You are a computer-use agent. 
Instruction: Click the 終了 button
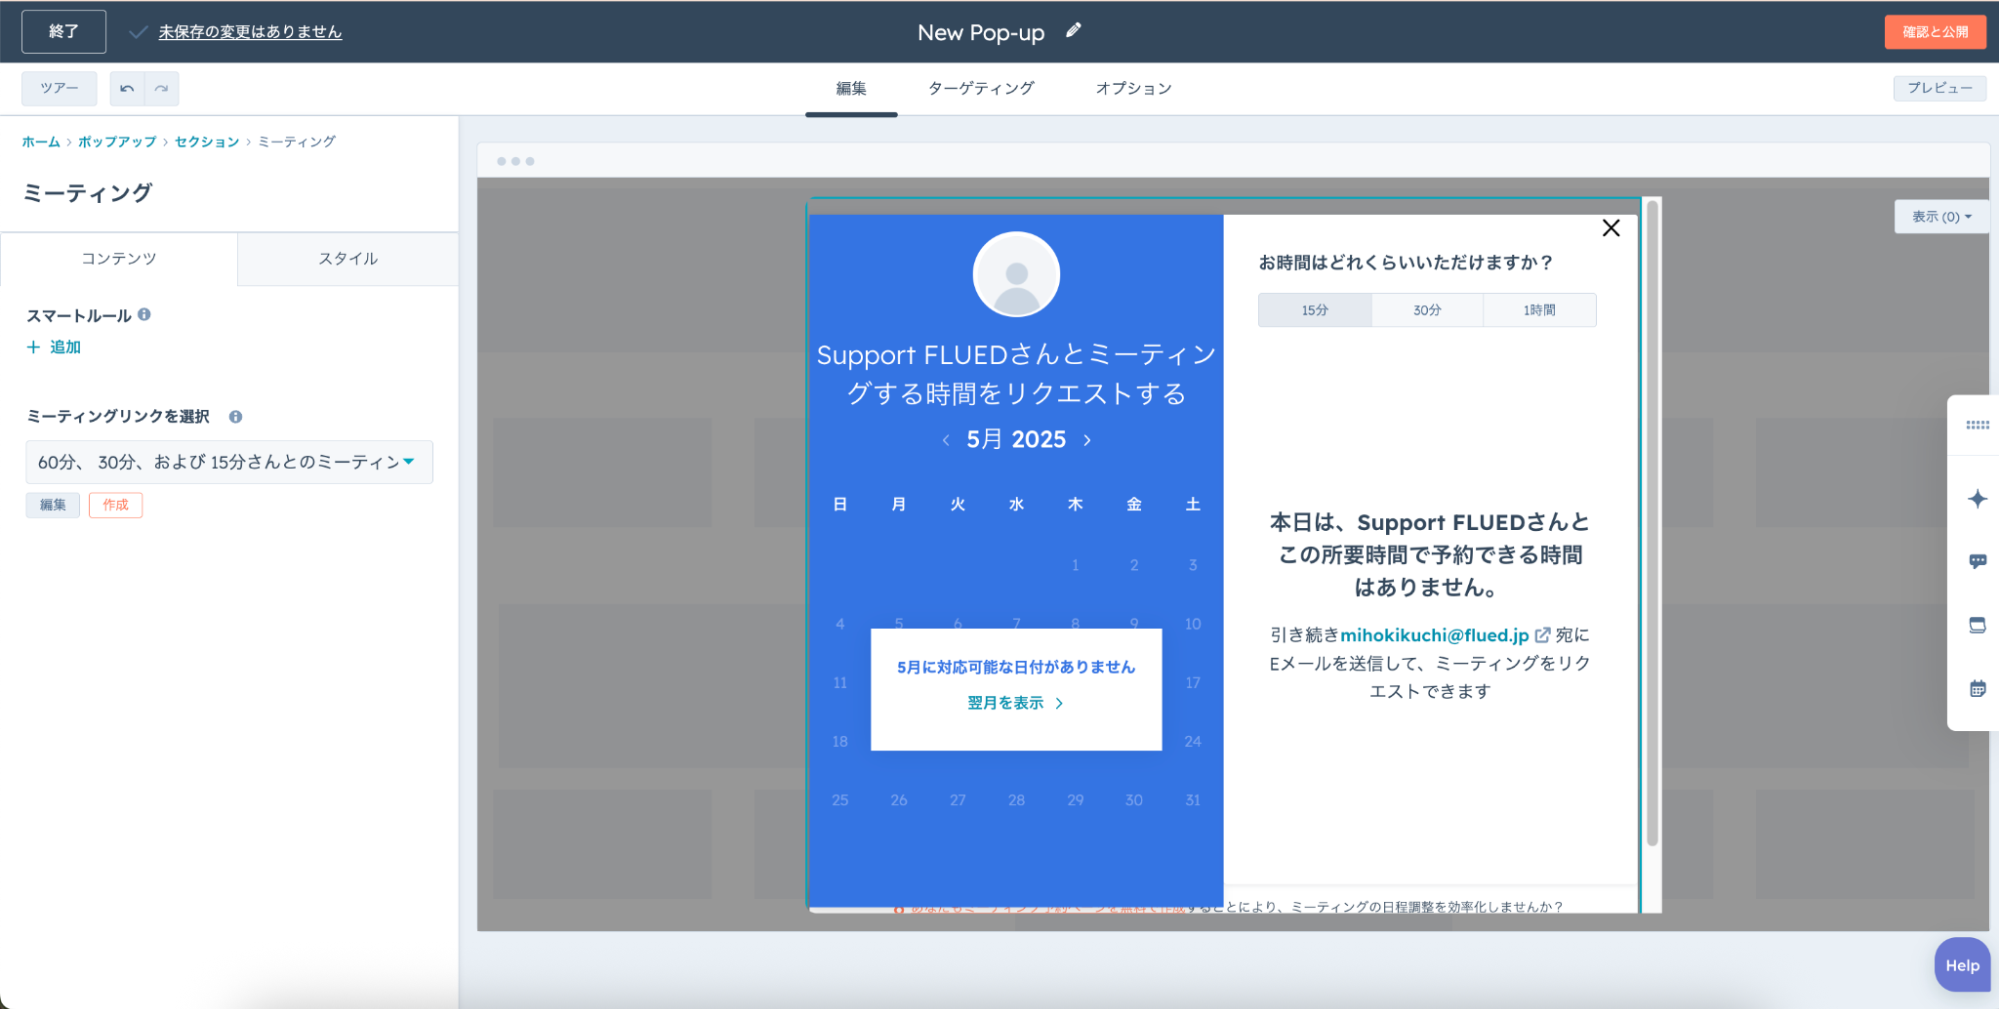[x=64, y=32]
